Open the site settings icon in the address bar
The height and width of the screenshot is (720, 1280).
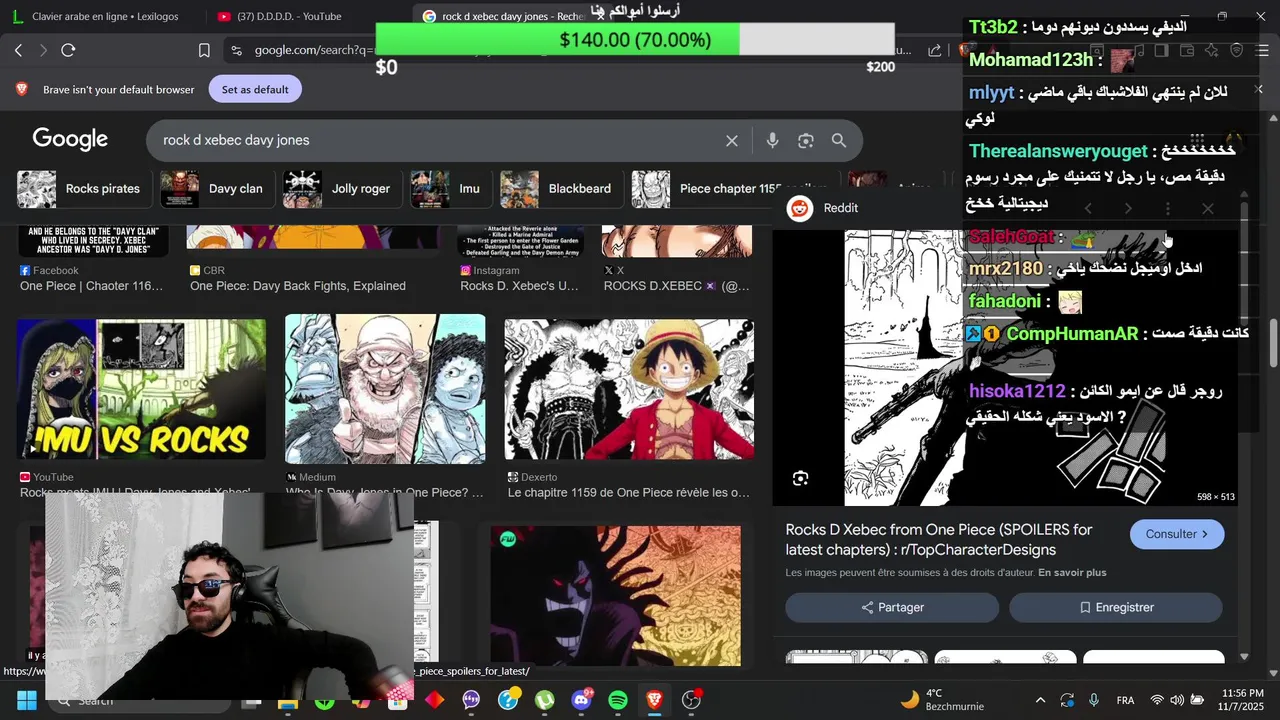(236, 50)
